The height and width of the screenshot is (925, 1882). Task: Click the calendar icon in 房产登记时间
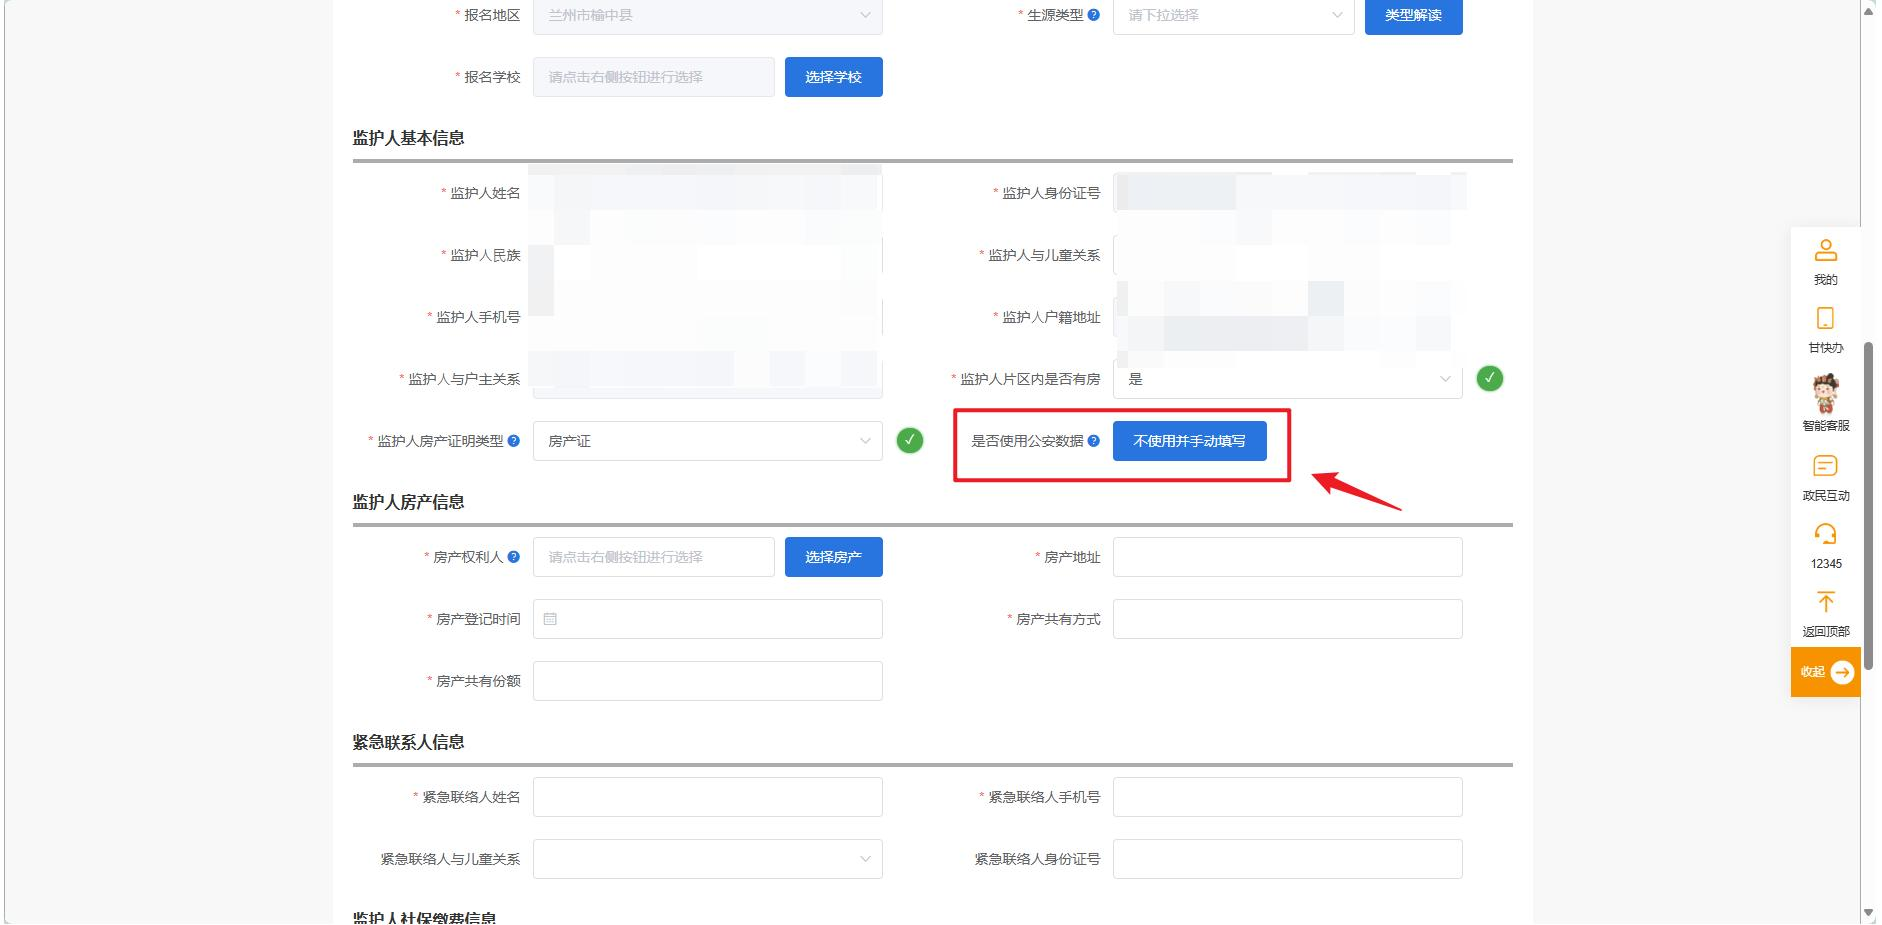tap(550, 619)
